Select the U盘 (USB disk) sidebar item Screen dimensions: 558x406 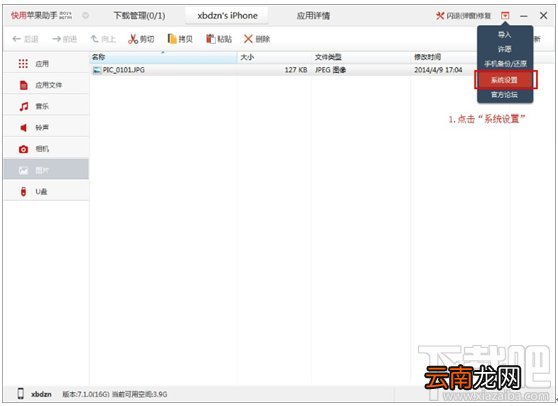coord(46,191)
